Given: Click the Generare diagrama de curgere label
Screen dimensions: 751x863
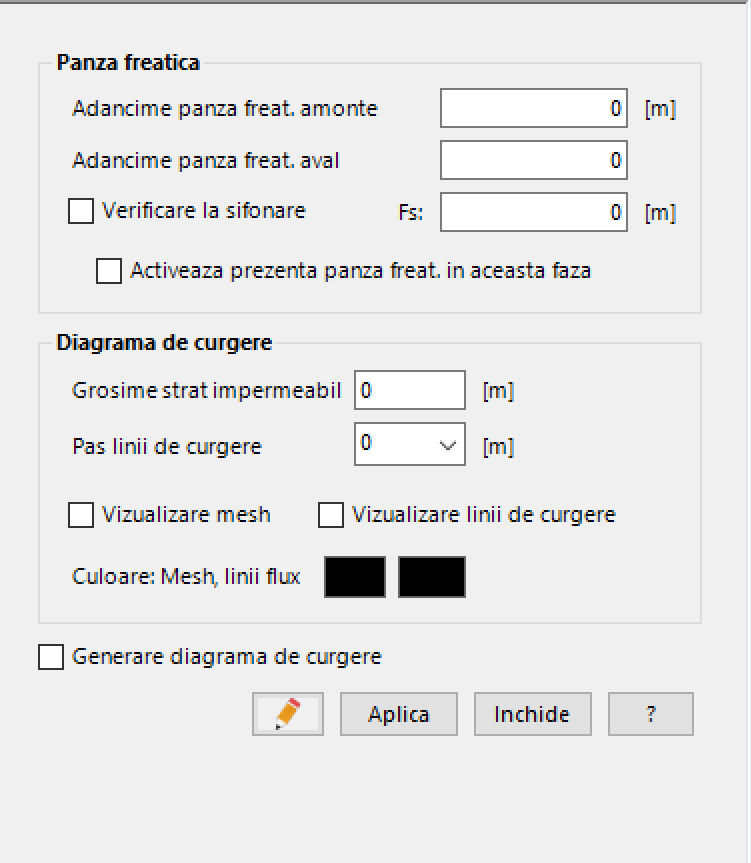Looking at the screenshot, I should pyautogui.click(x=227, y=657).
